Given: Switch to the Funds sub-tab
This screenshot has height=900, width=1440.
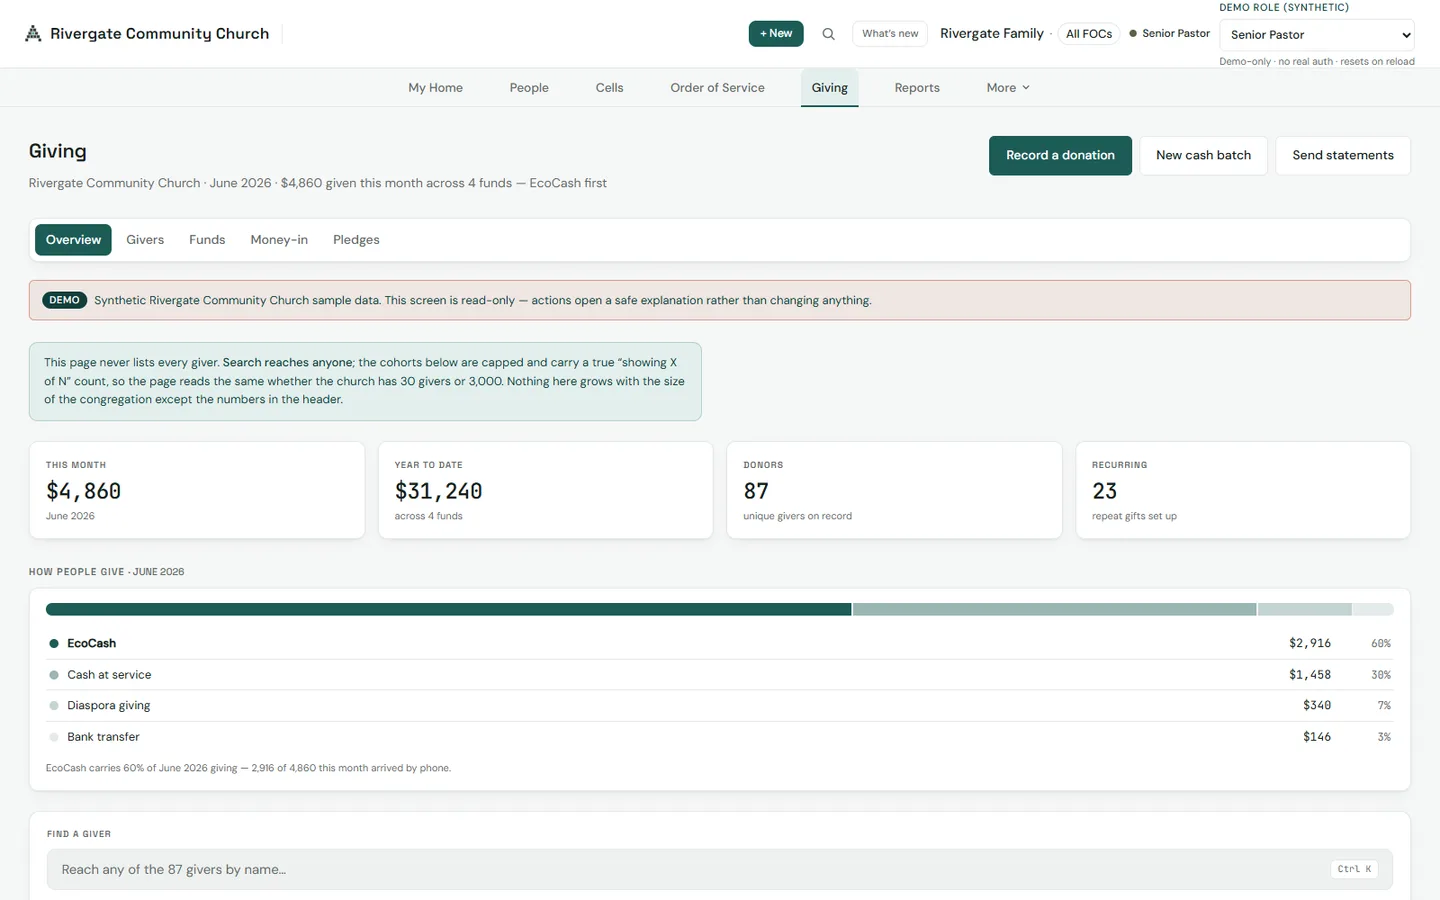Looking at the screenshot, I should coord(207,240).
